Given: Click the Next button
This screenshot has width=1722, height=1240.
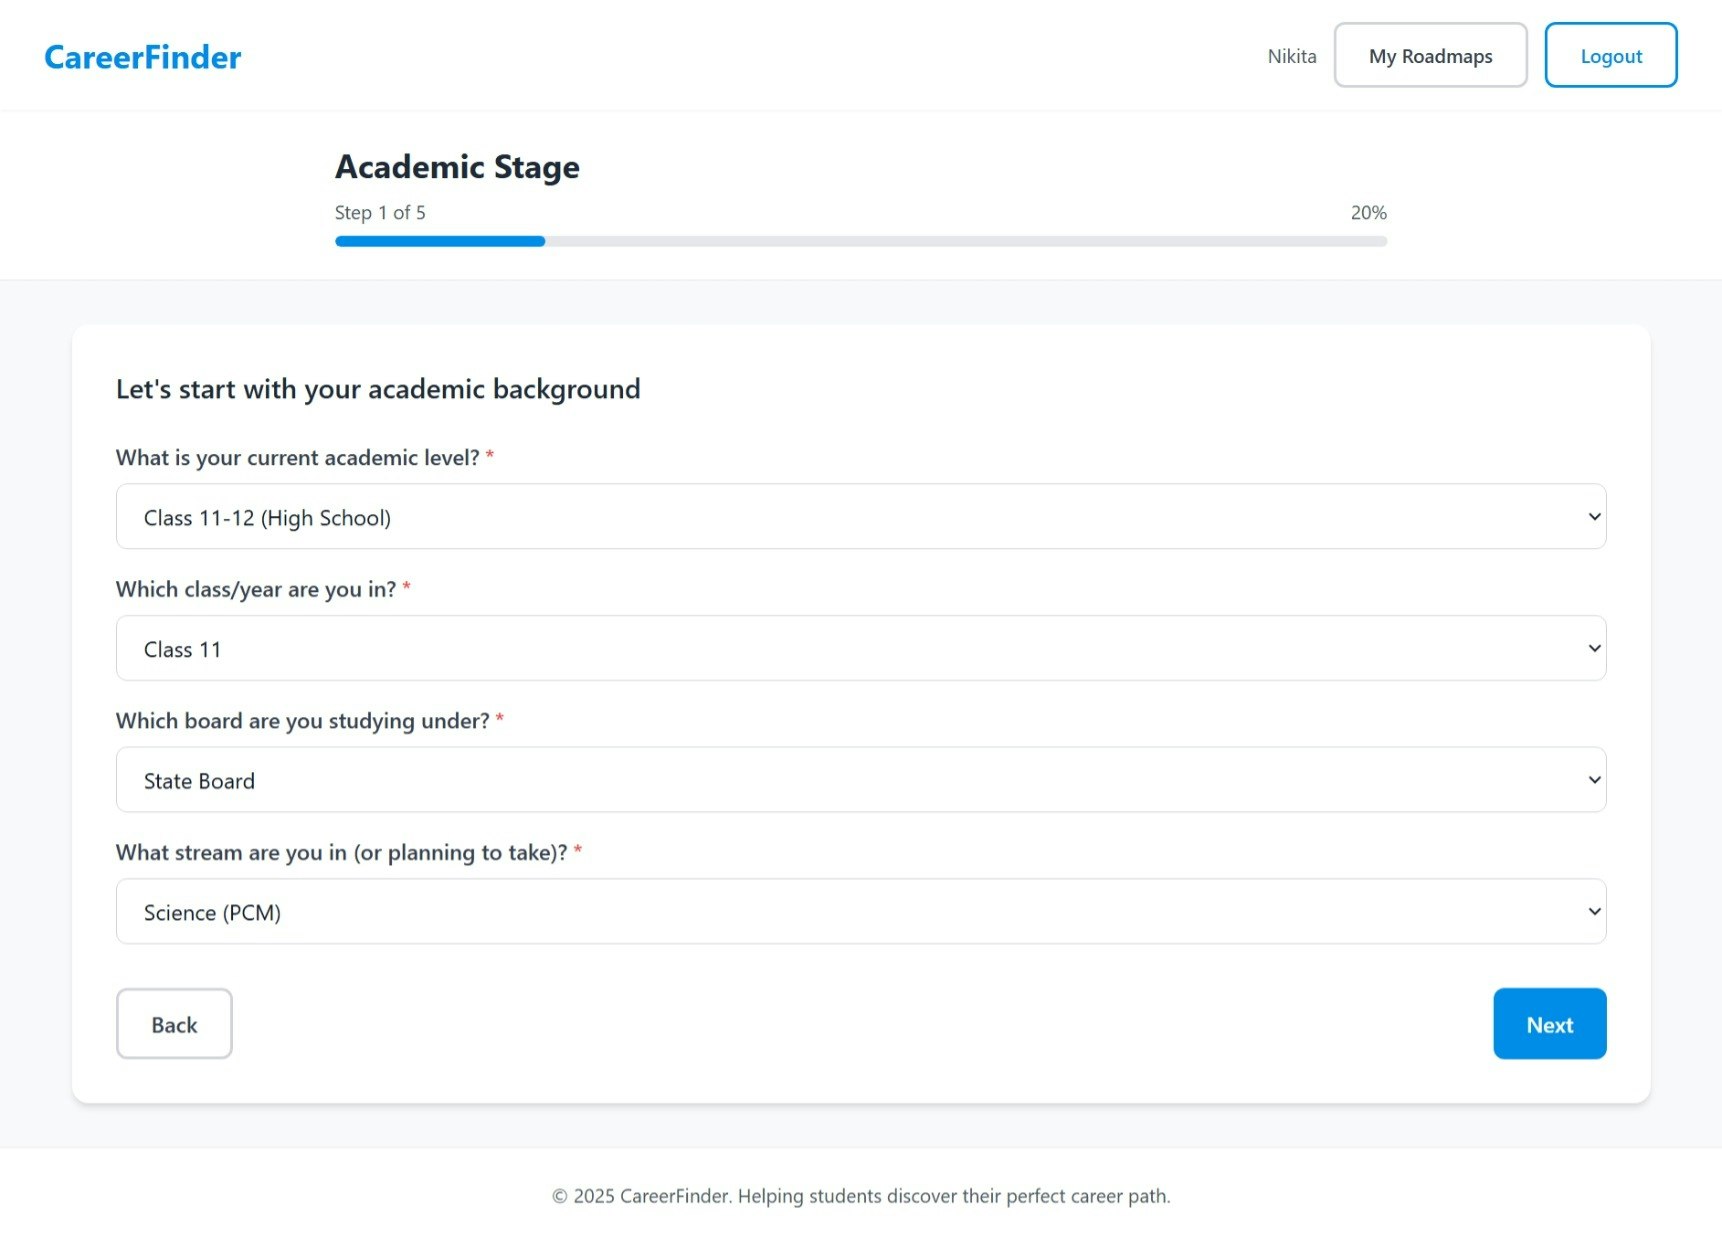Looking at the screenshot, I should click(x=1549, y=1024).
